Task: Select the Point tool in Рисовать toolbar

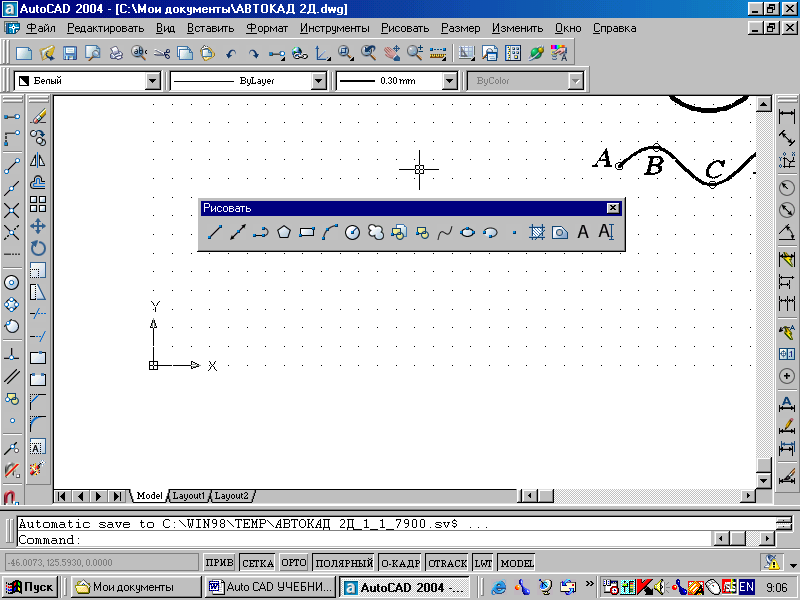Action: 514,233
